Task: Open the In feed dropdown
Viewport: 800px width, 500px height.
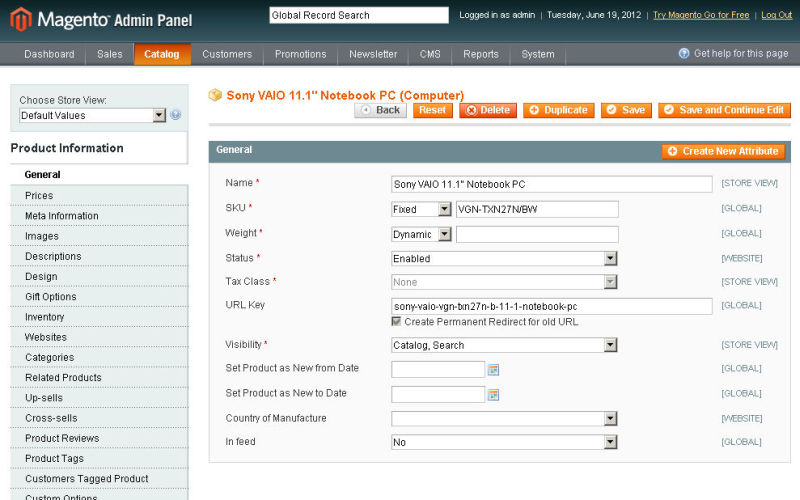Action: (x=504, y=442)
